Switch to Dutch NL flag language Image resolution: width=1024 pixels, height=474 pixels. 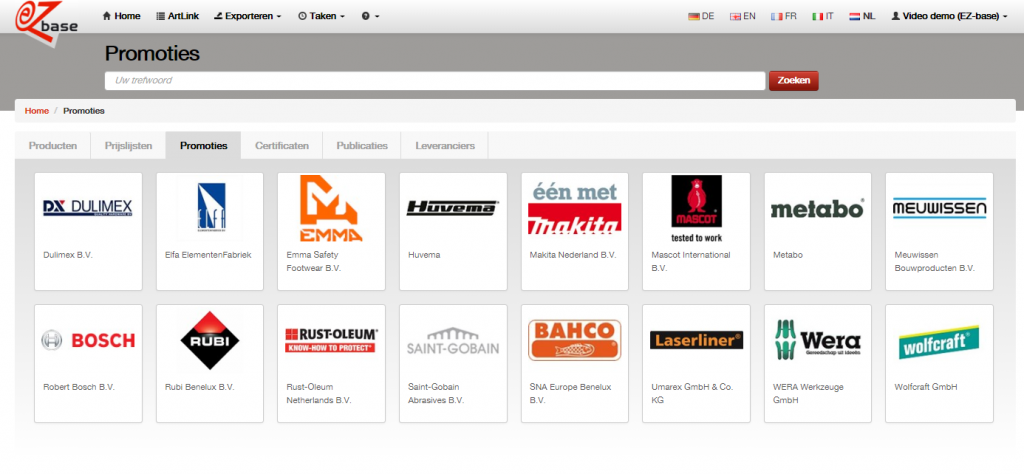(862, 16)
